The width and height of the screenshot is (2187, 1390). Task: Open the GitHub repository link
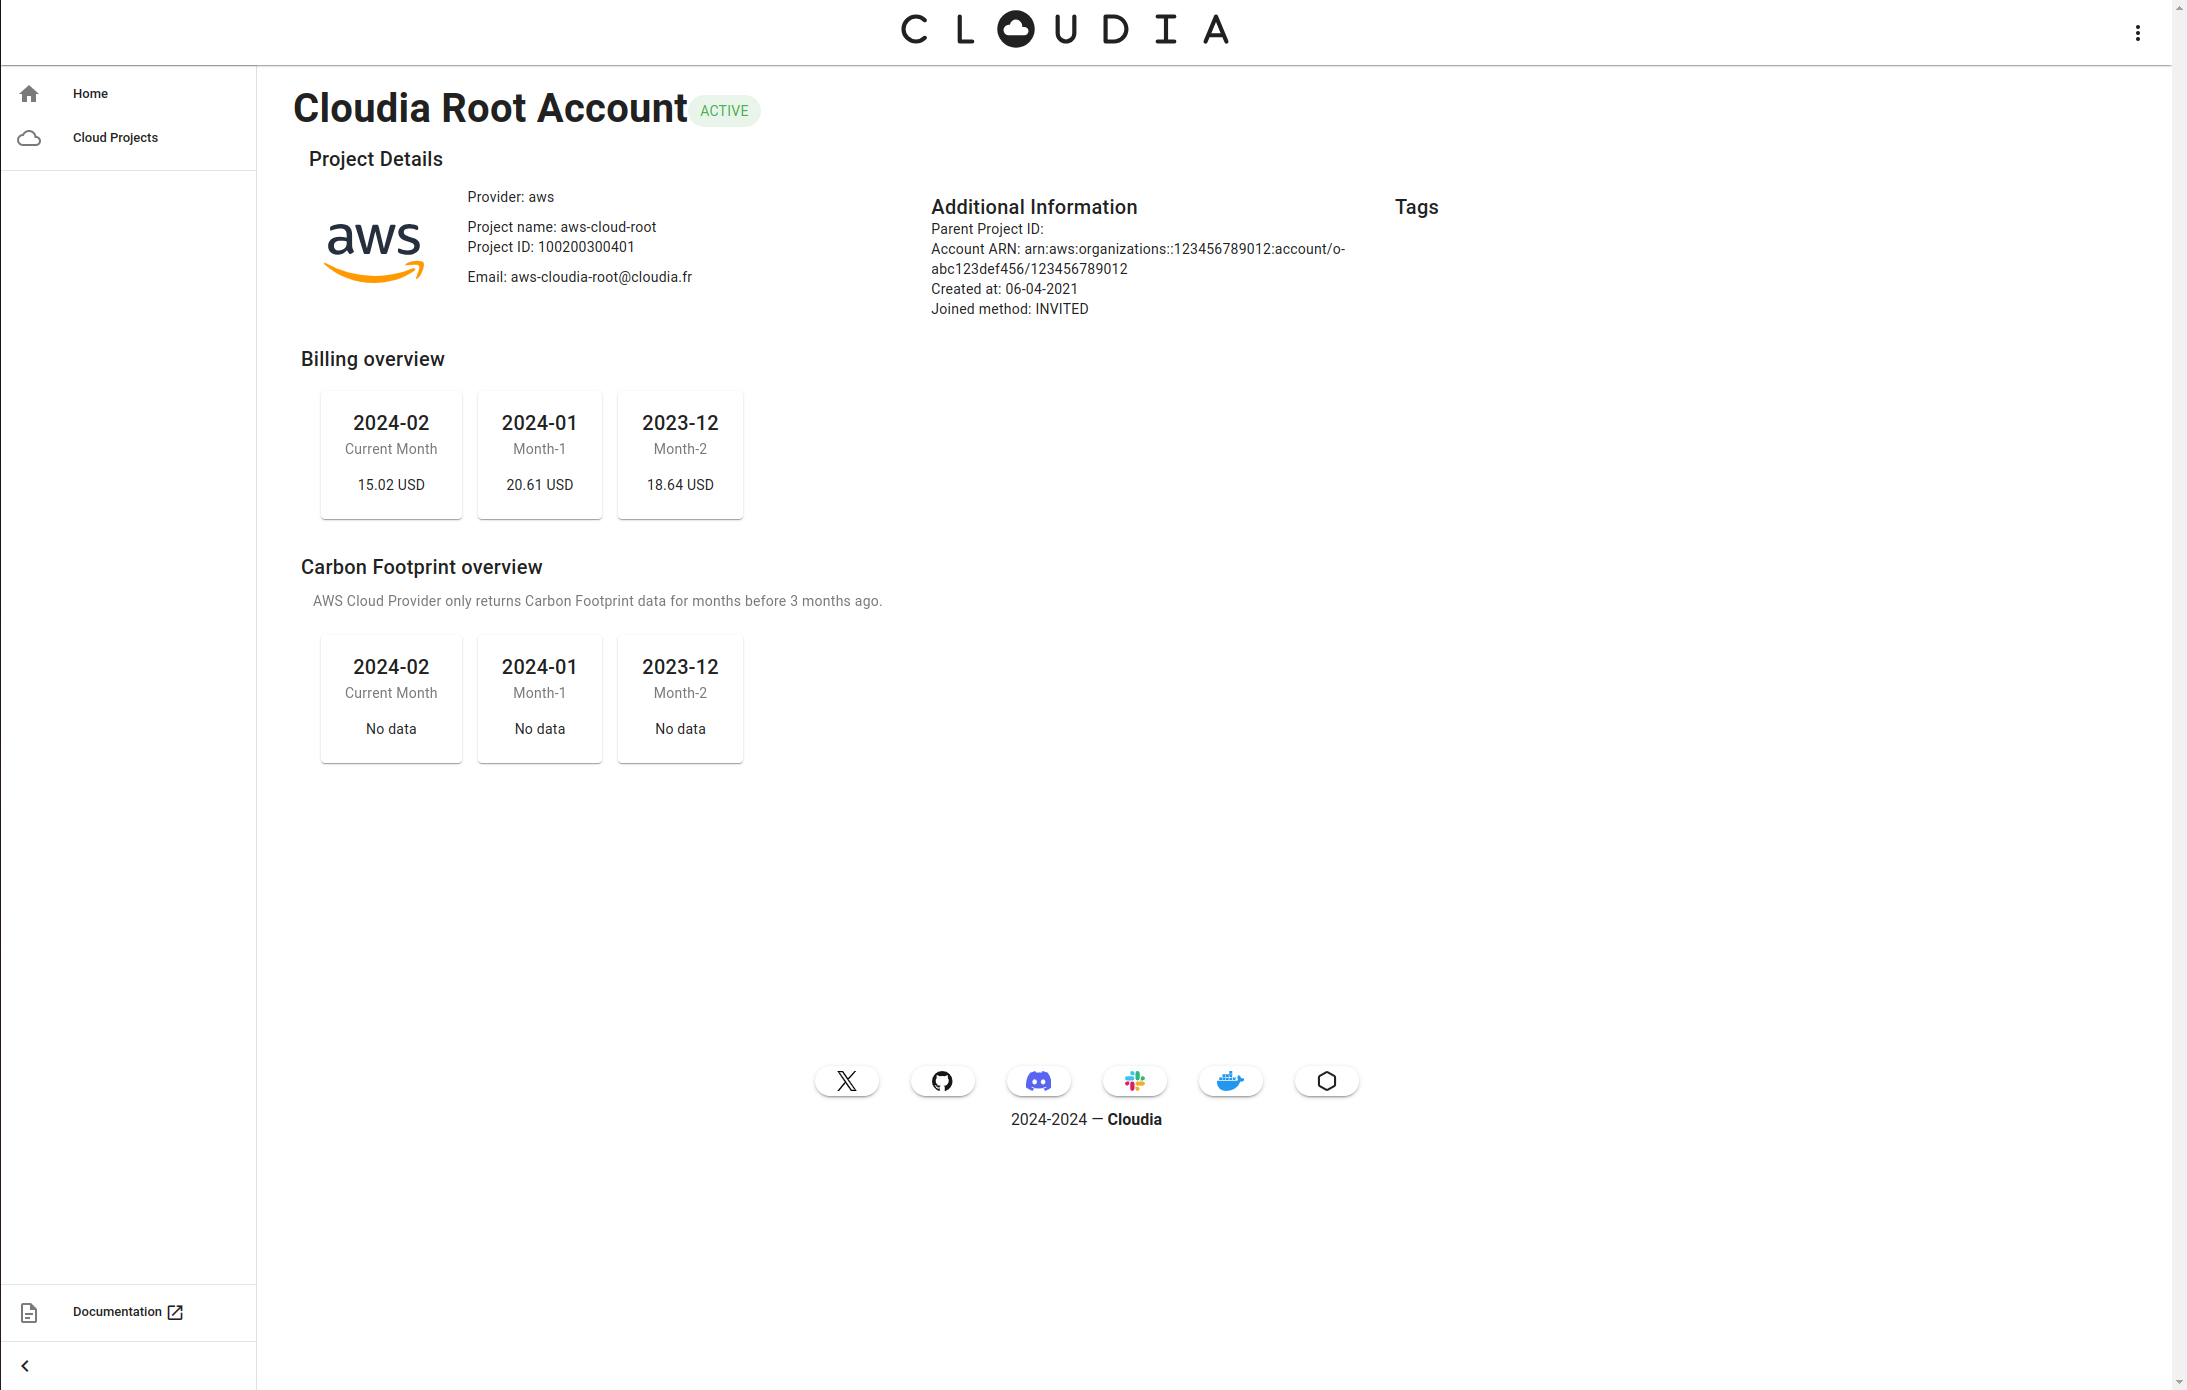[942, 1081]
